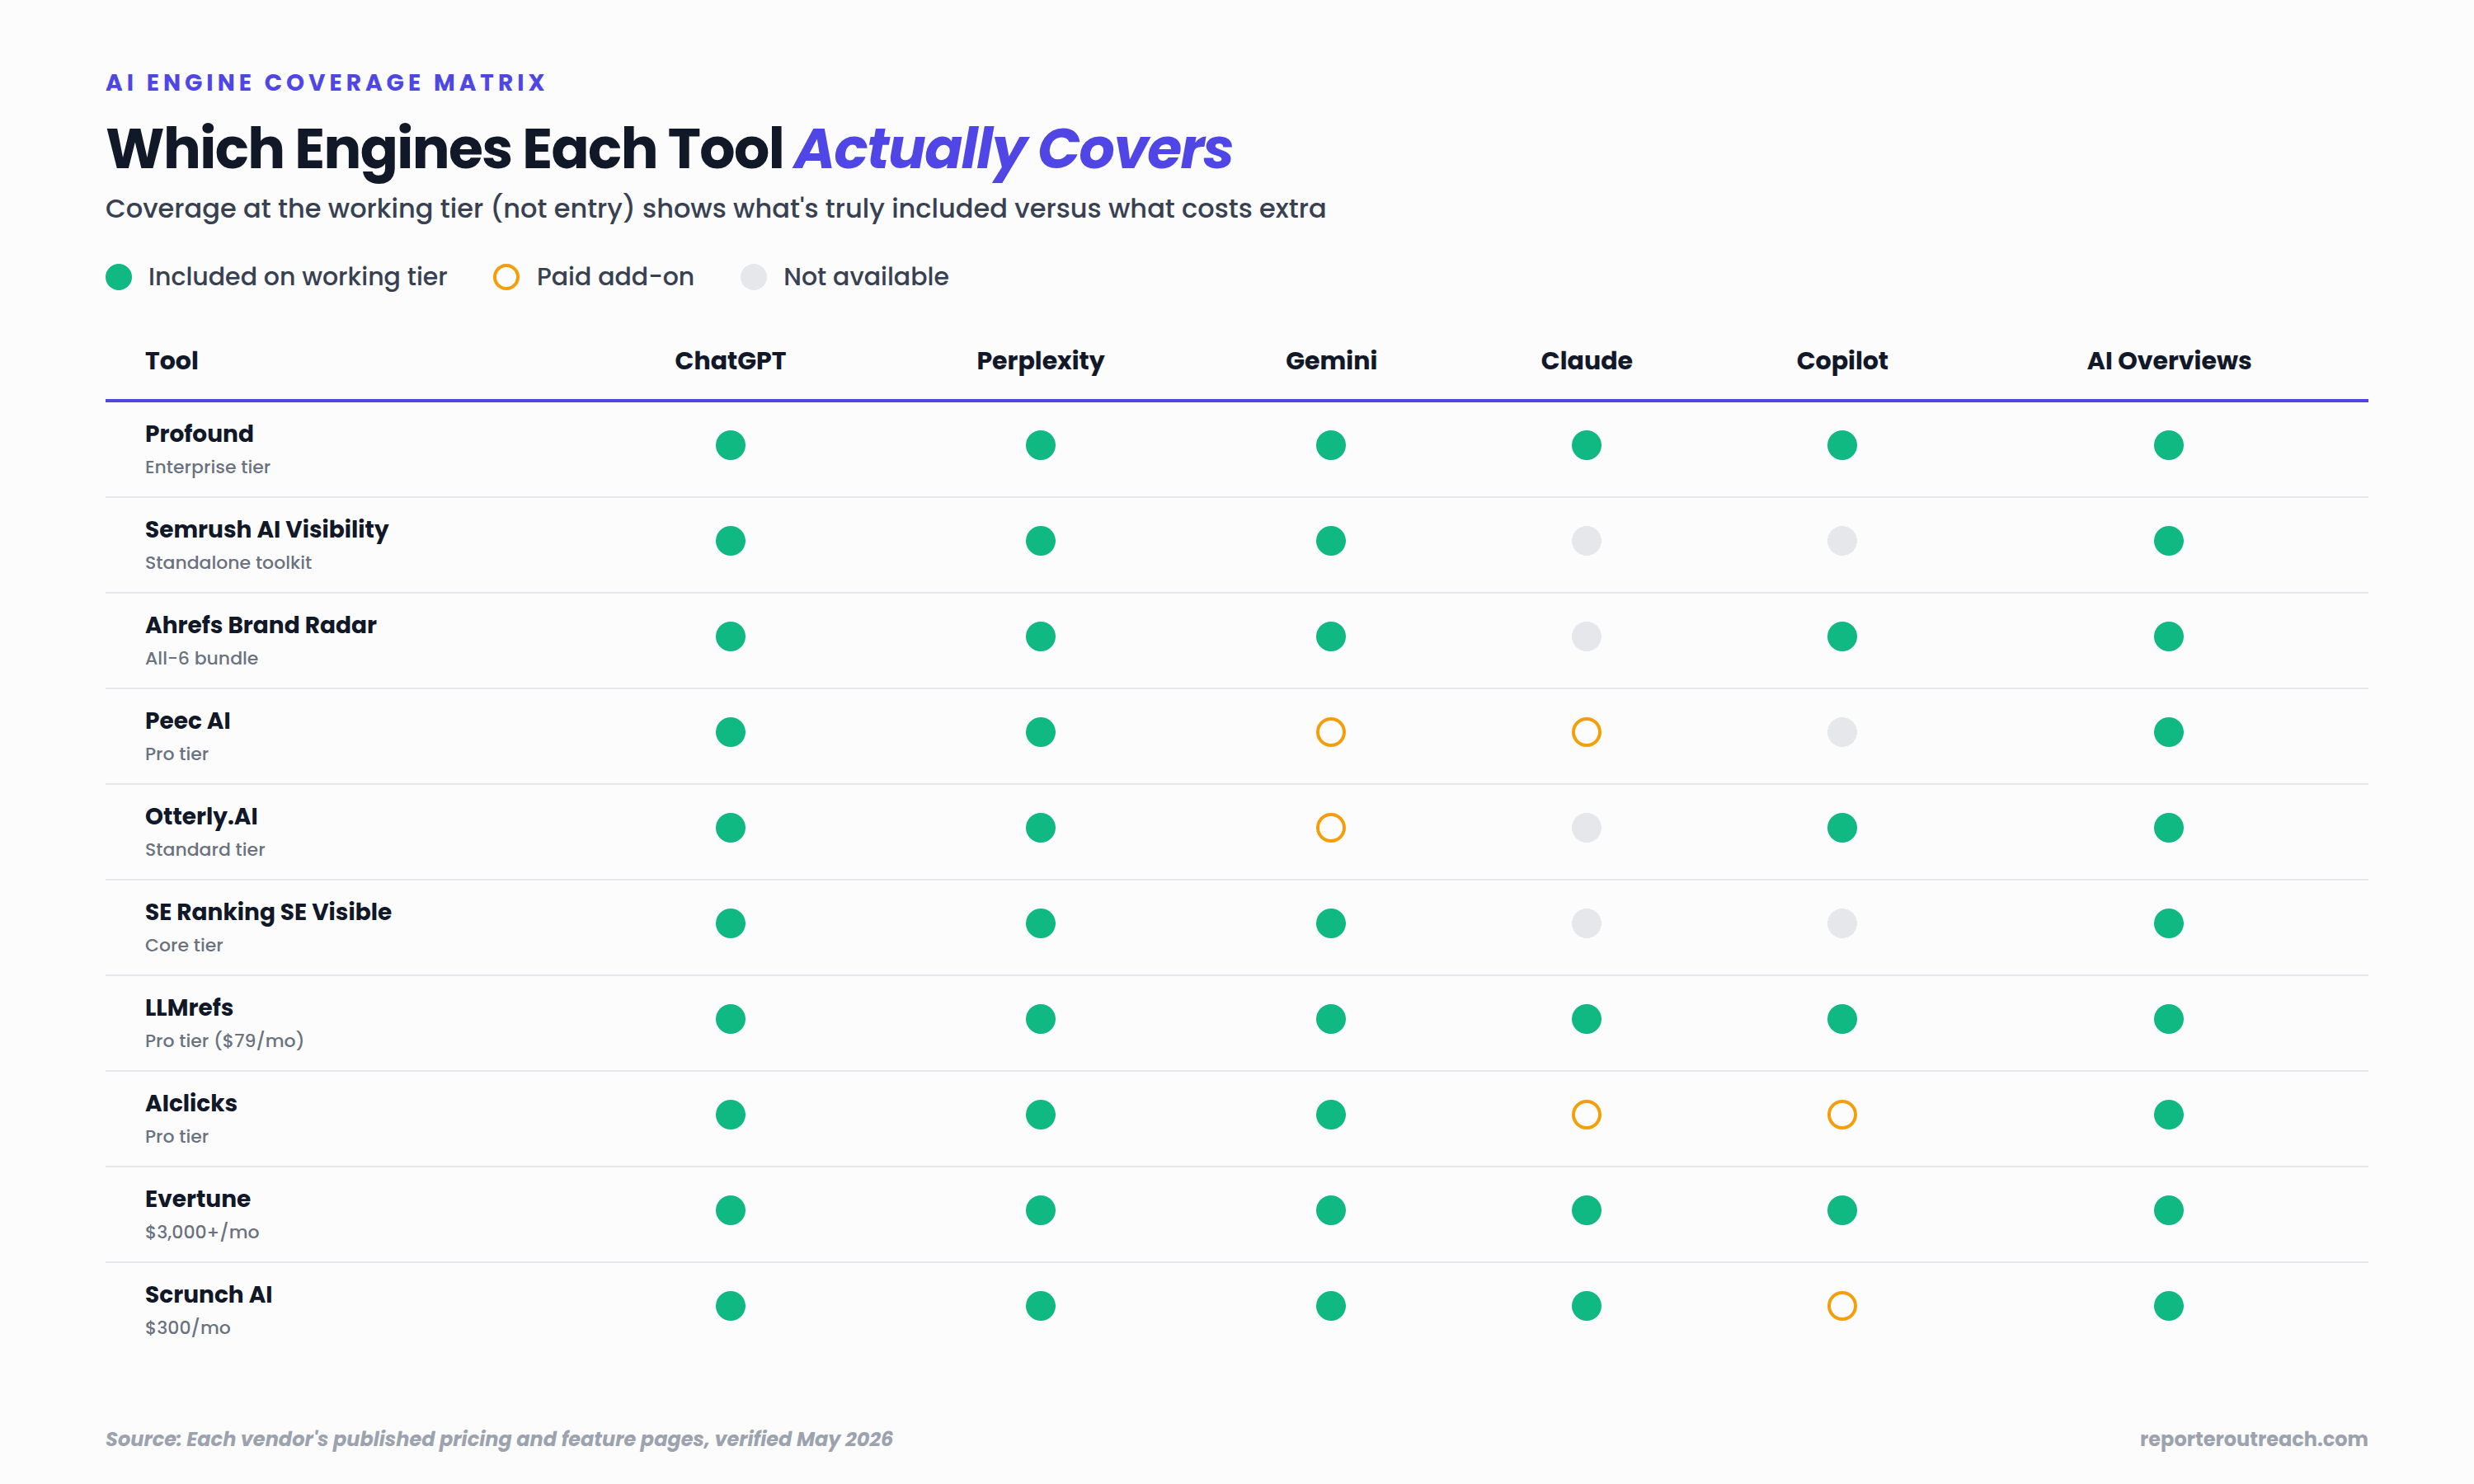Click AIclicks' Gemini green dot

[x=1331, y=1115]
